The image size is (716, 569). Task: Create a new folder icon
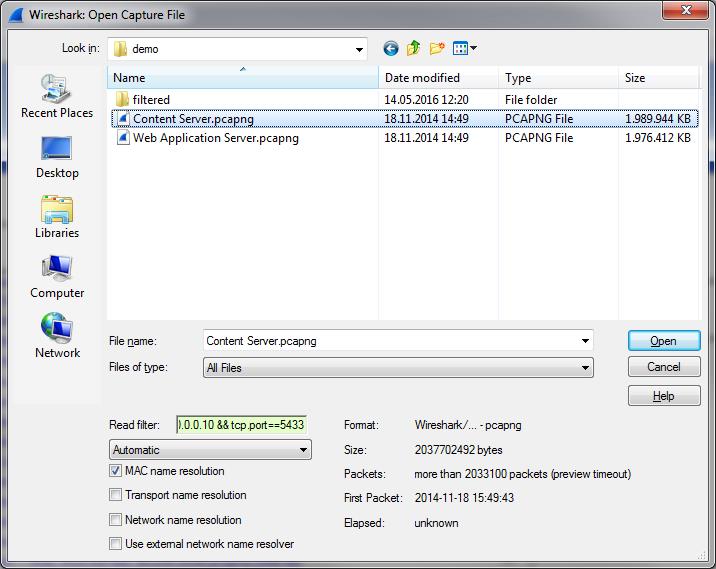pos(437,48)
